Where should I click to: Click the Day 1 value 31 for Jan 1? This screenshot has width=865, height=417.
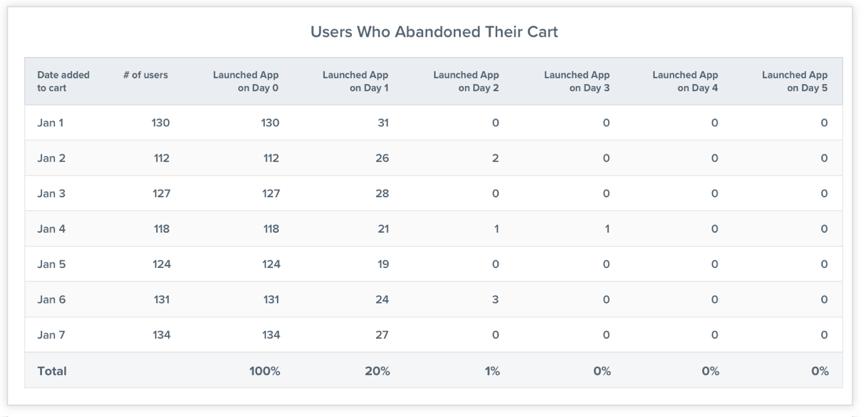(x=383, y=123)
